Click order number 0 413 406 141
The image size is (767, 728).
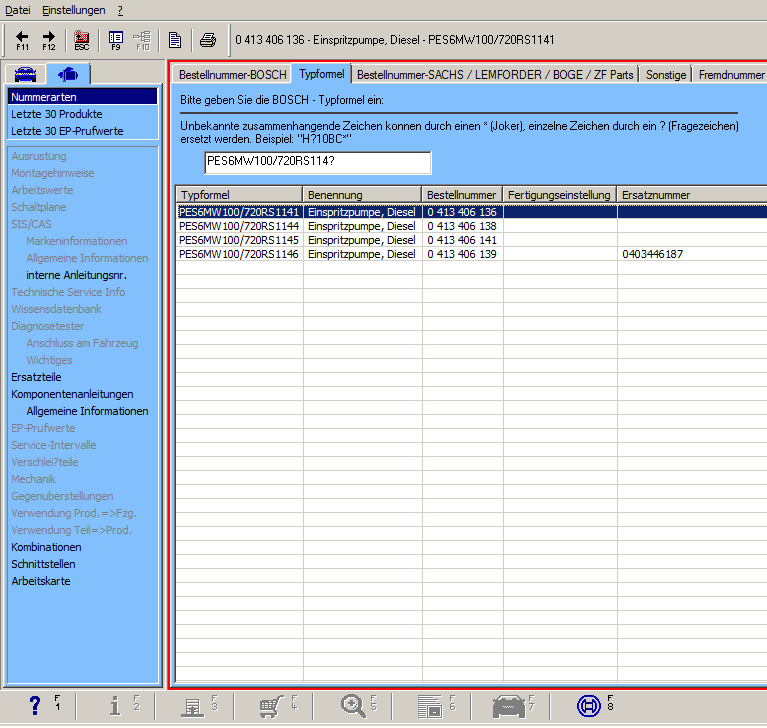tap(462, 240)
